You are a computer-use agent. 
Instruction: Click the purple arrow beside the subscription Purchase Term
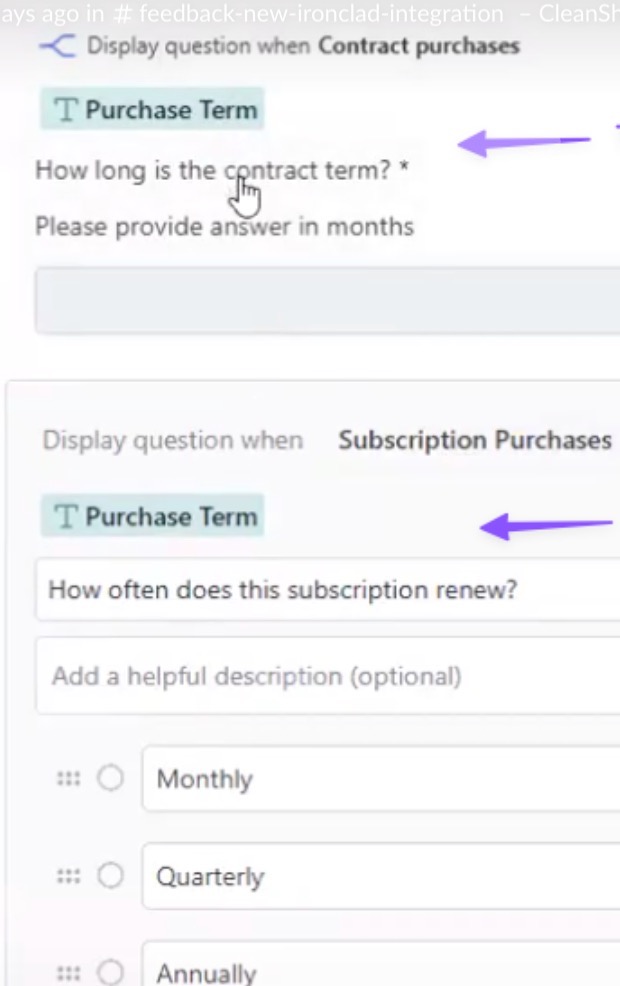(x=547, y=525)
